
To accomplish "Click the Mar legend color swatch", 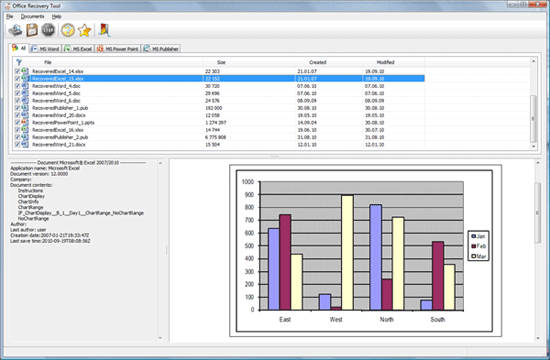I will click(x=474, y=256).
